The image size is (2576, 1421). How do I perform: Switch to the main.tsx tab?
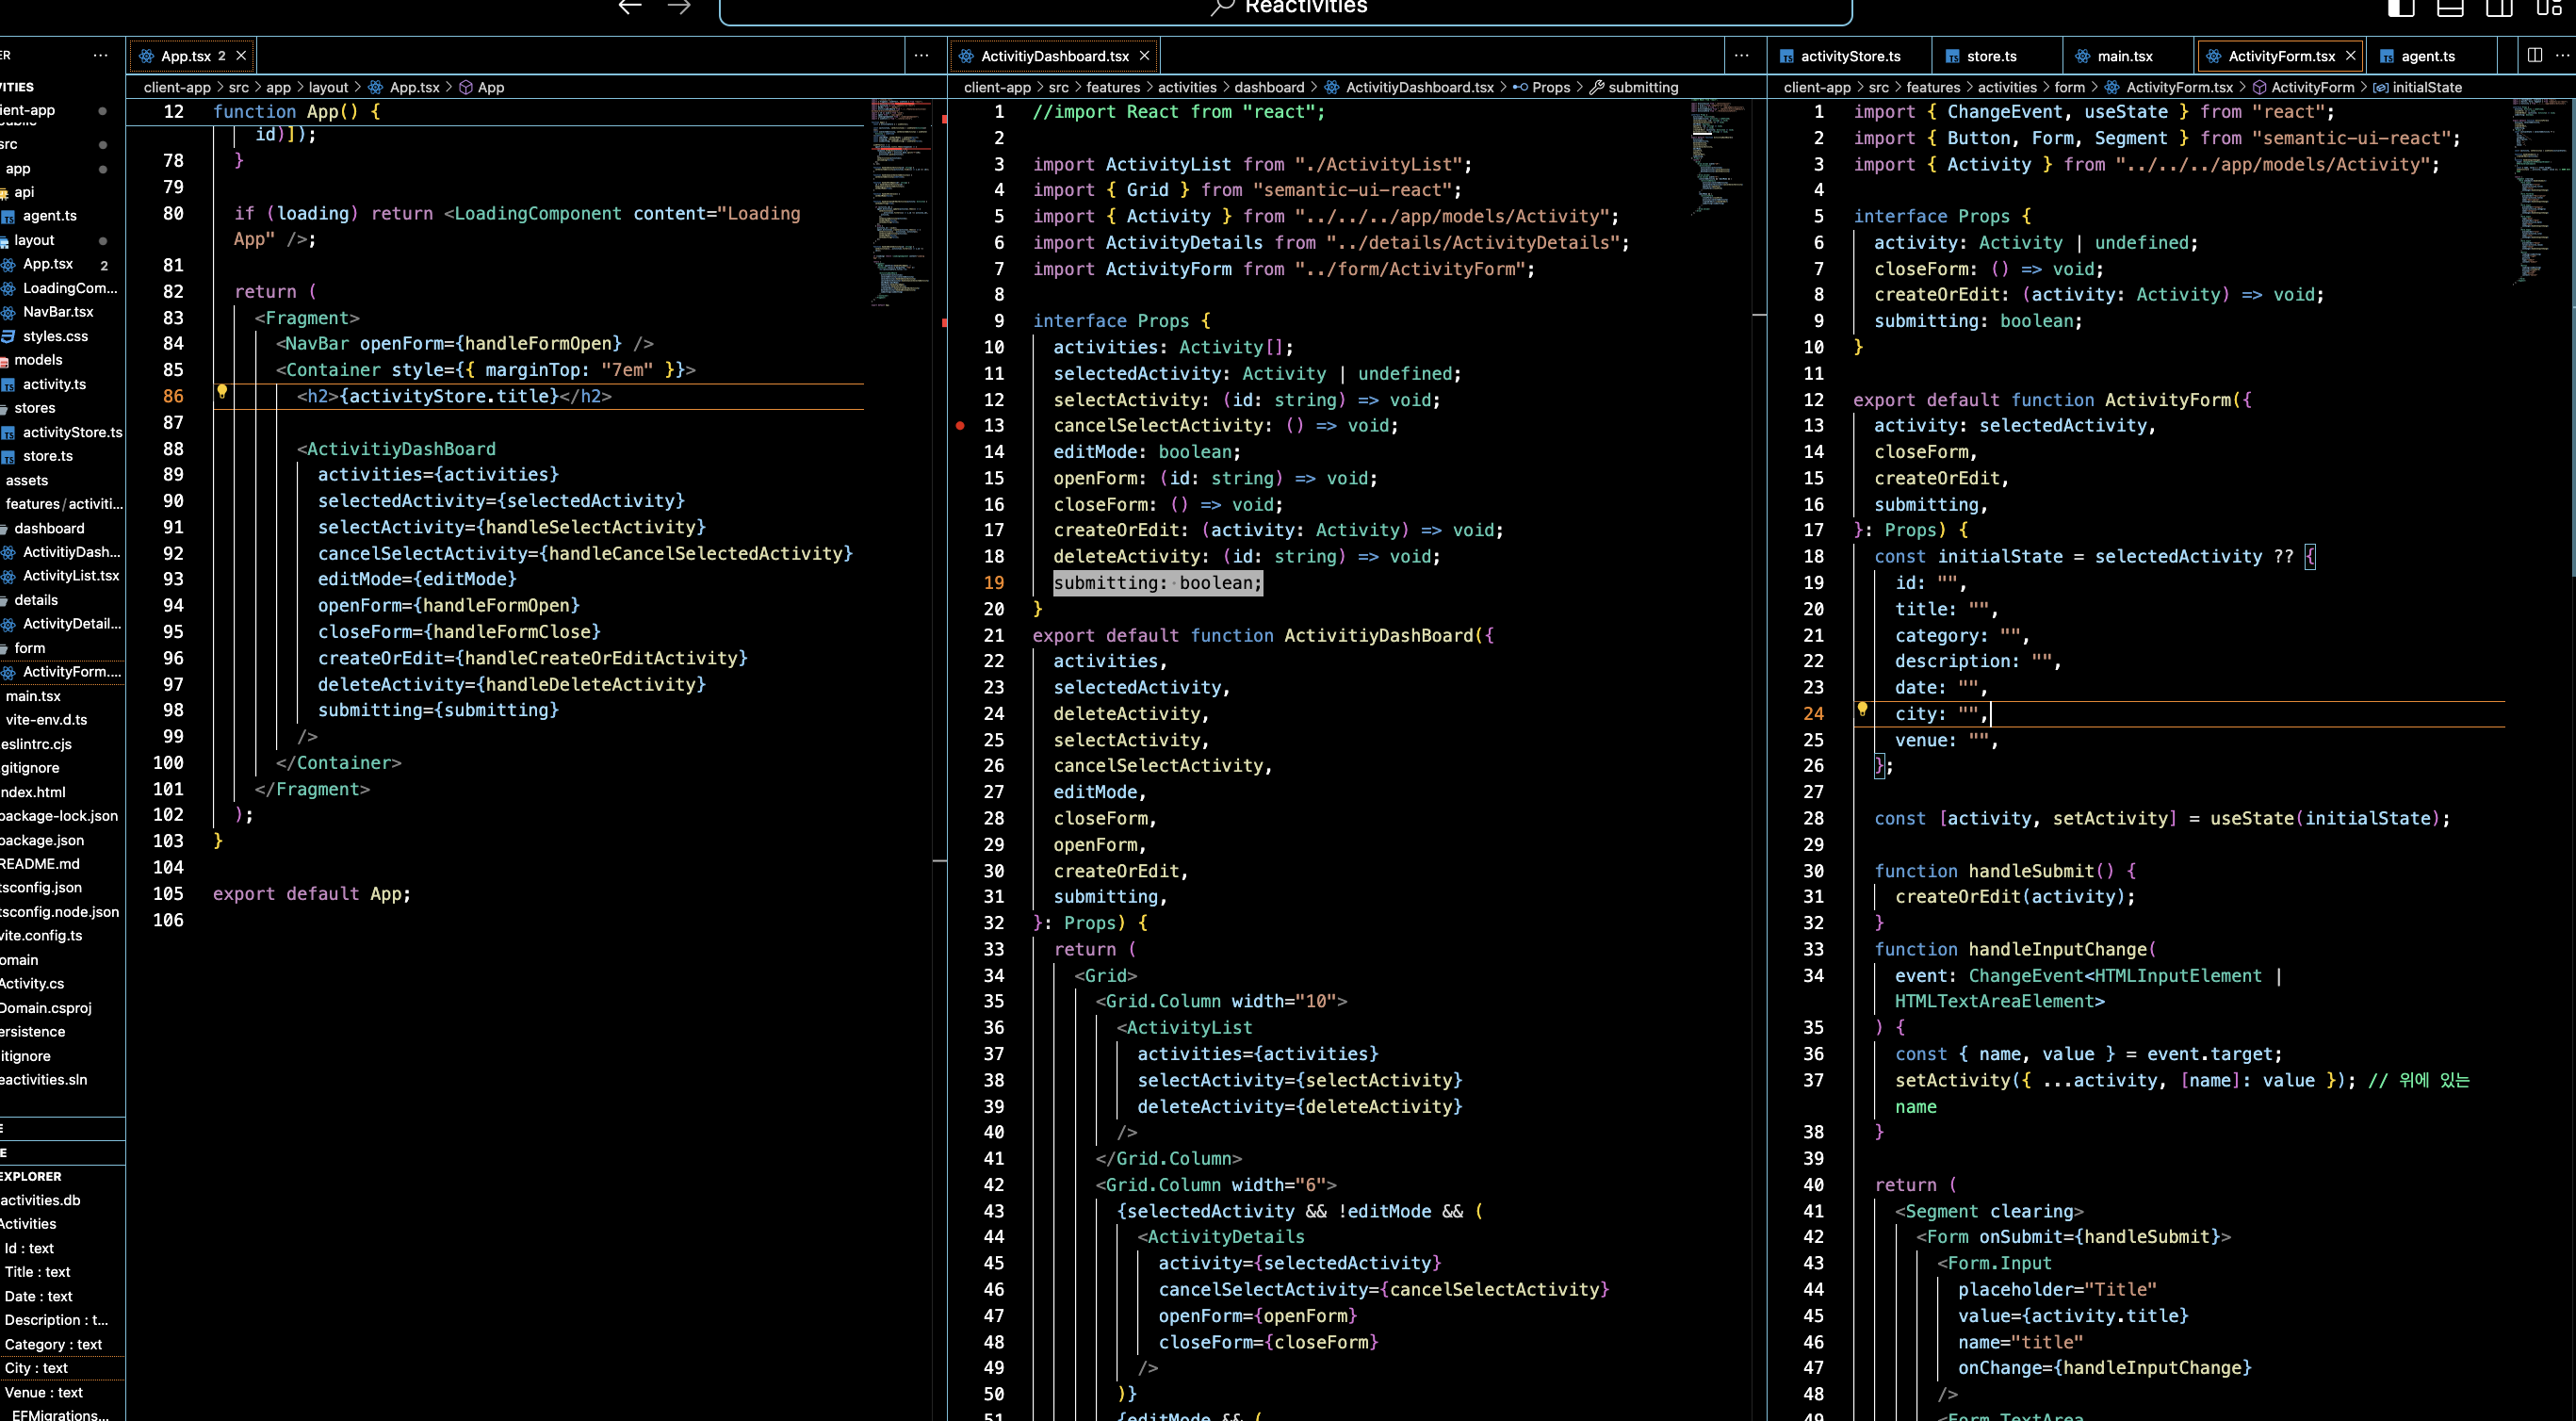click(2124, 56)
